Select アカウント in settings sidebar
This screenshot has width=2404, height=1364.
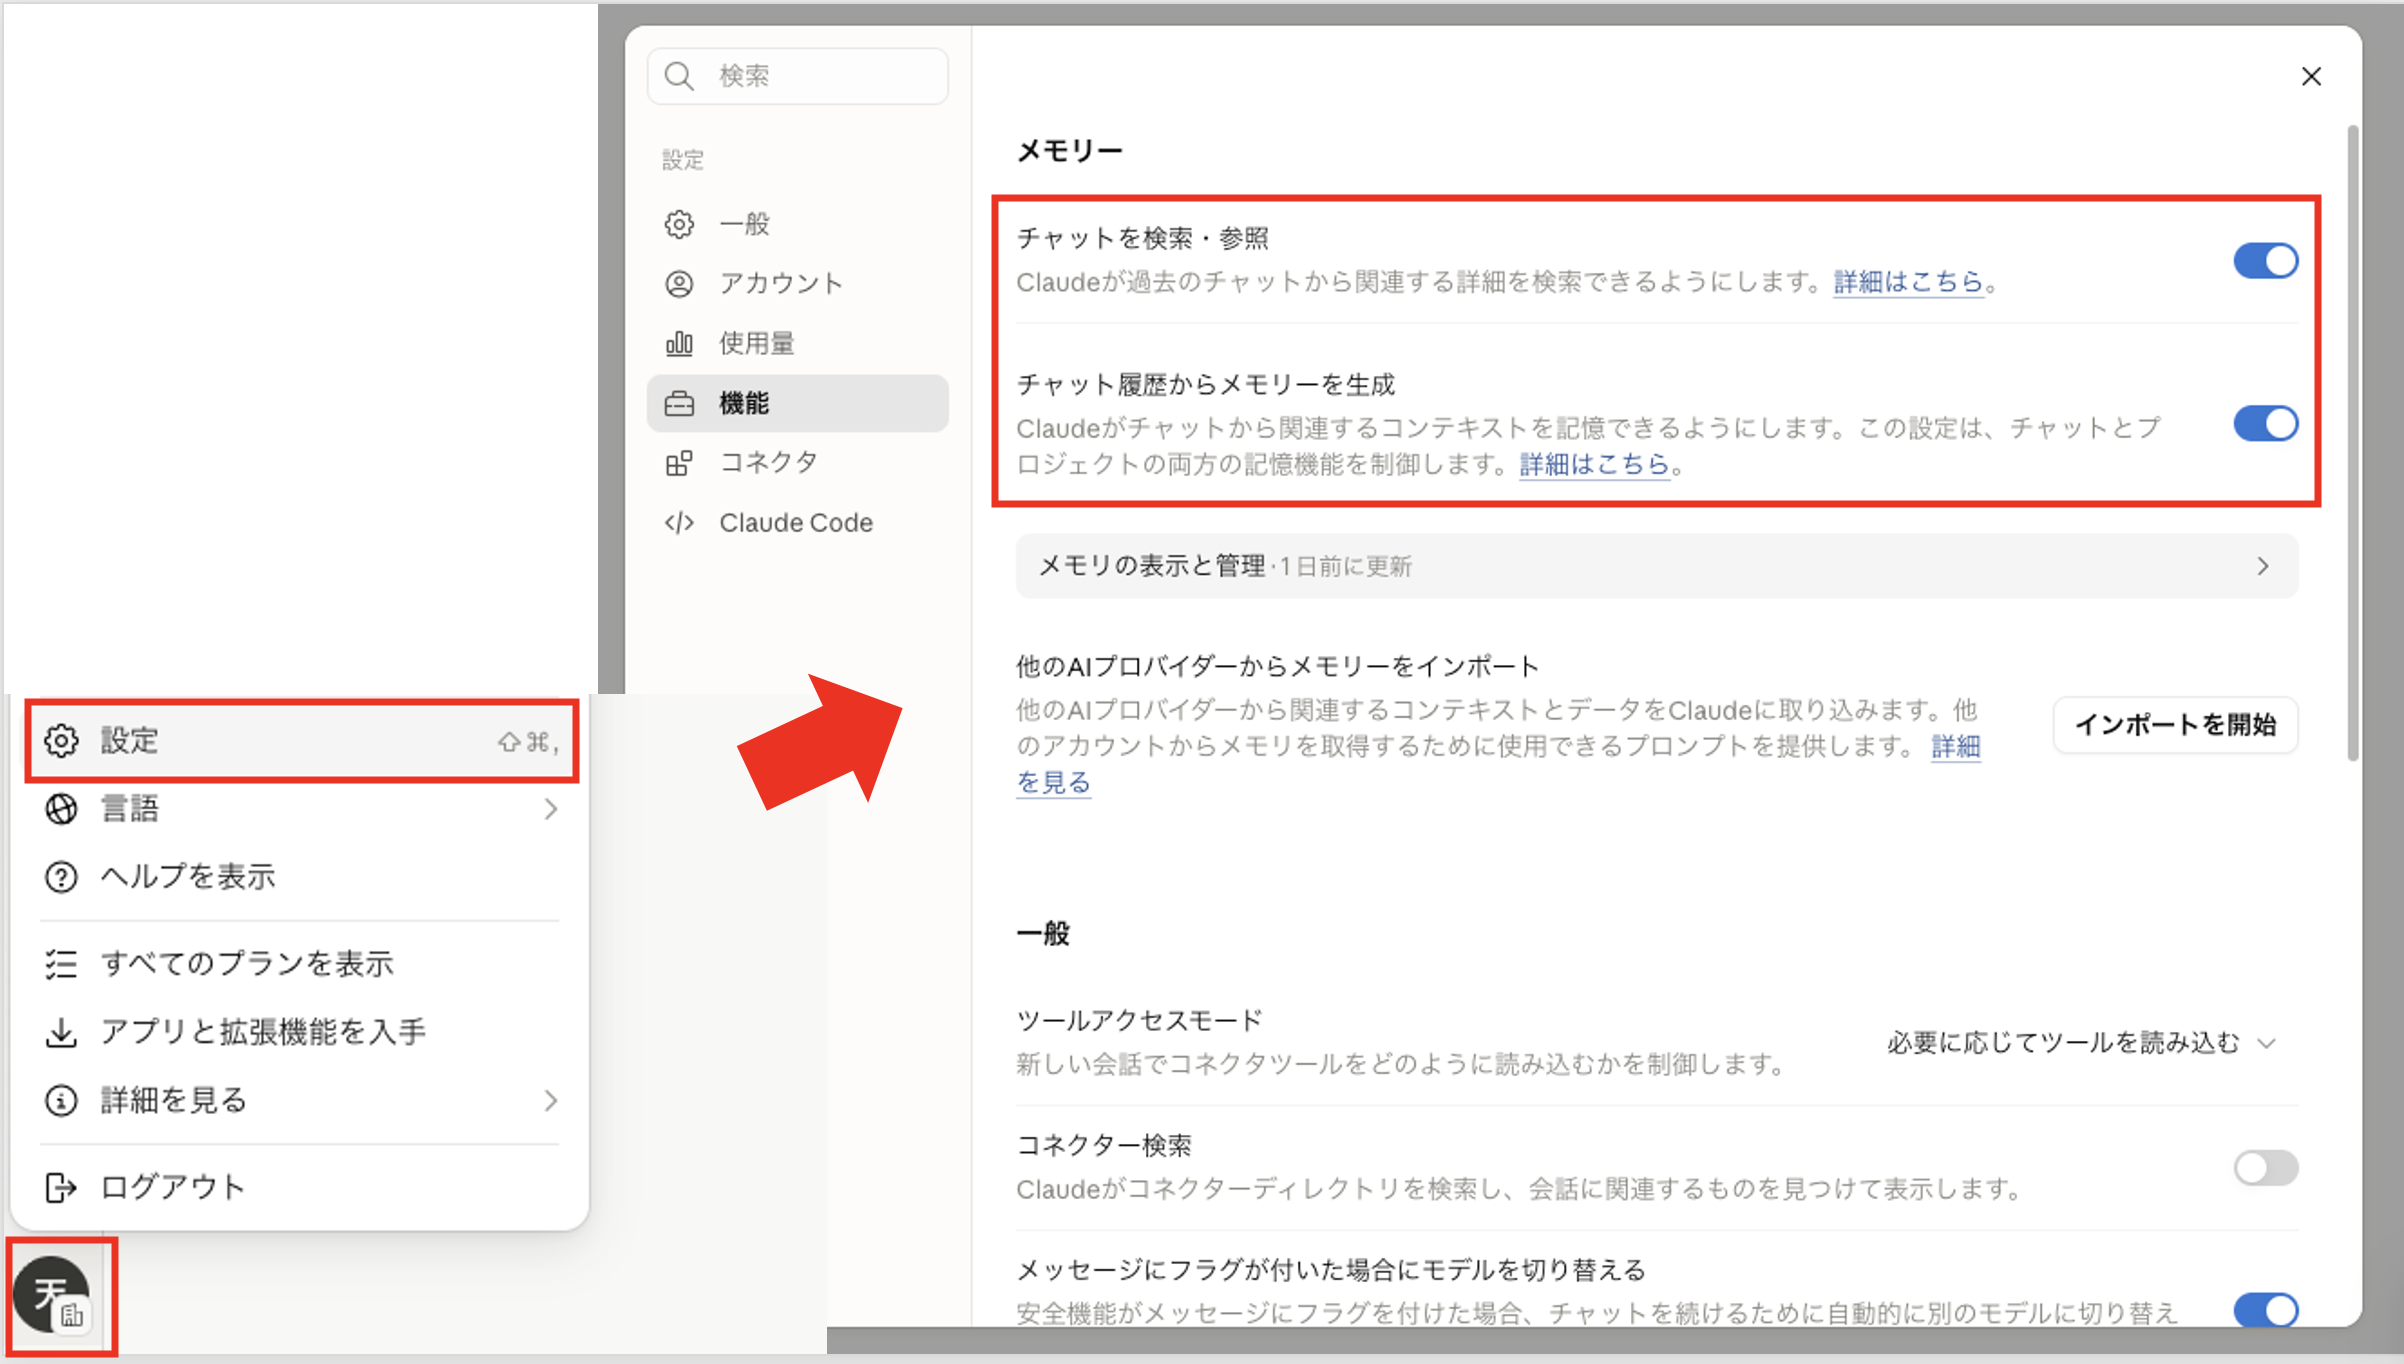coord(797,284)
